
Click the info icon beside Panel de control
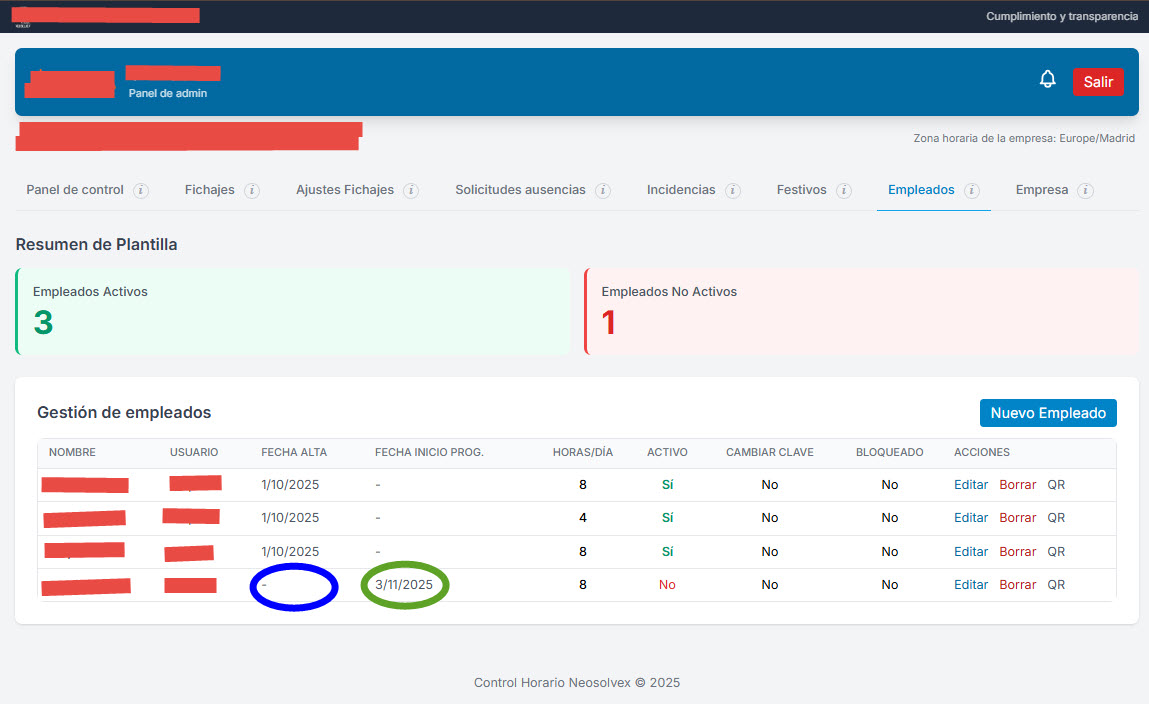click(141, 189)
